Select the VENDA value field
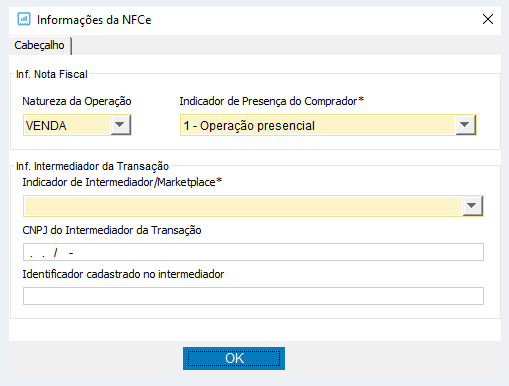Image resolution: width=509 pixels, height=386 pixels. pos(67,125)
